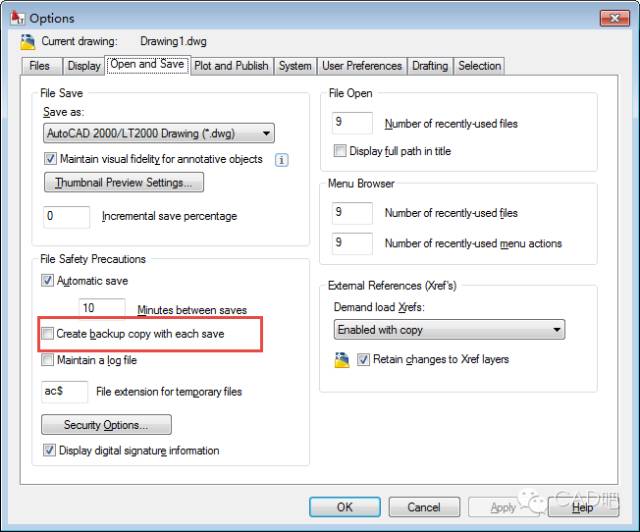Image resolution: width=640 pixels, height=532 pixels.
Task: Go to the Drafting tab
Action: click(430, 66)
